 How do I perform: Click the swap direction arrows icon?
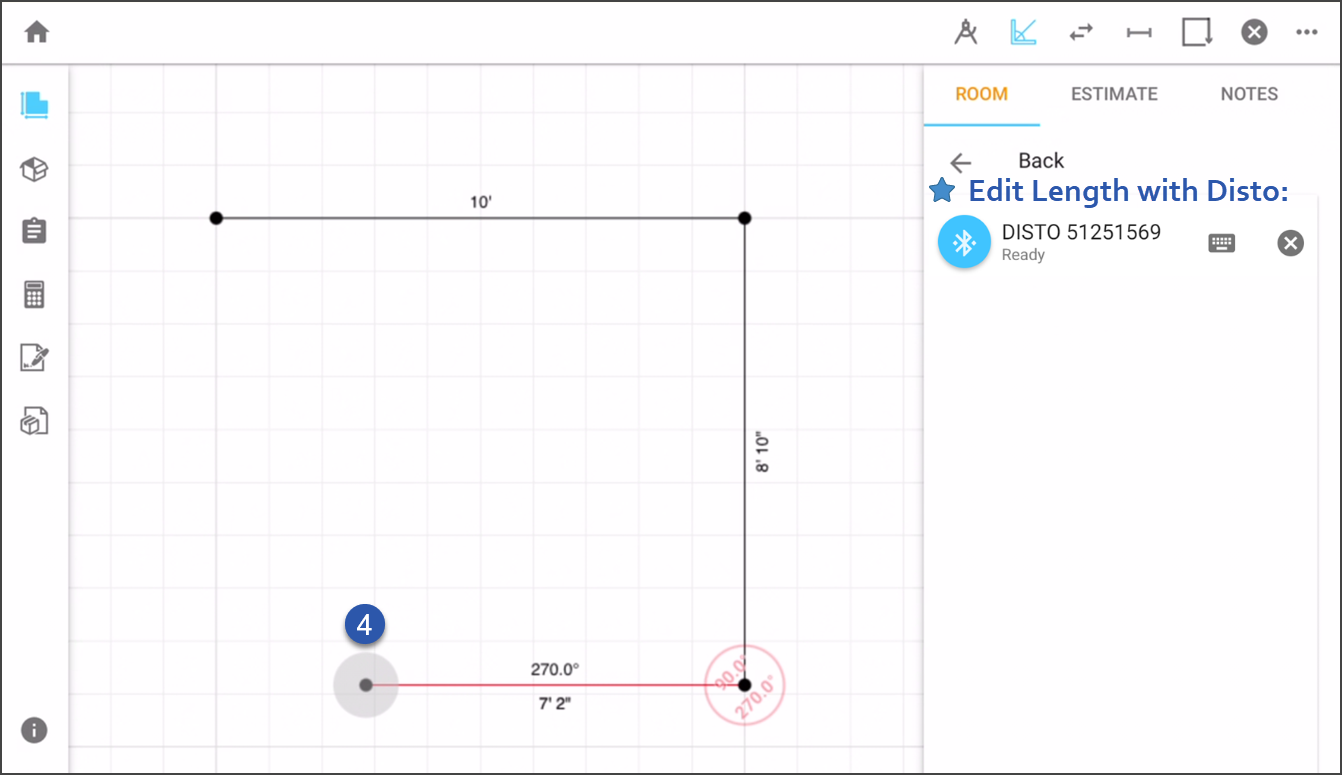(1080, 32)
